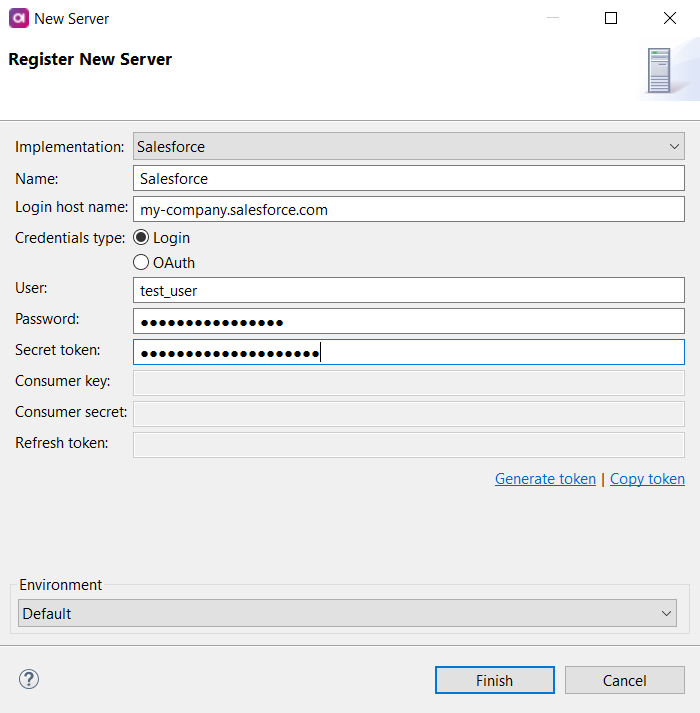The image size is (700, 713).
Task: Click the User field containing test_user
Action: click(x=408, y=289)
